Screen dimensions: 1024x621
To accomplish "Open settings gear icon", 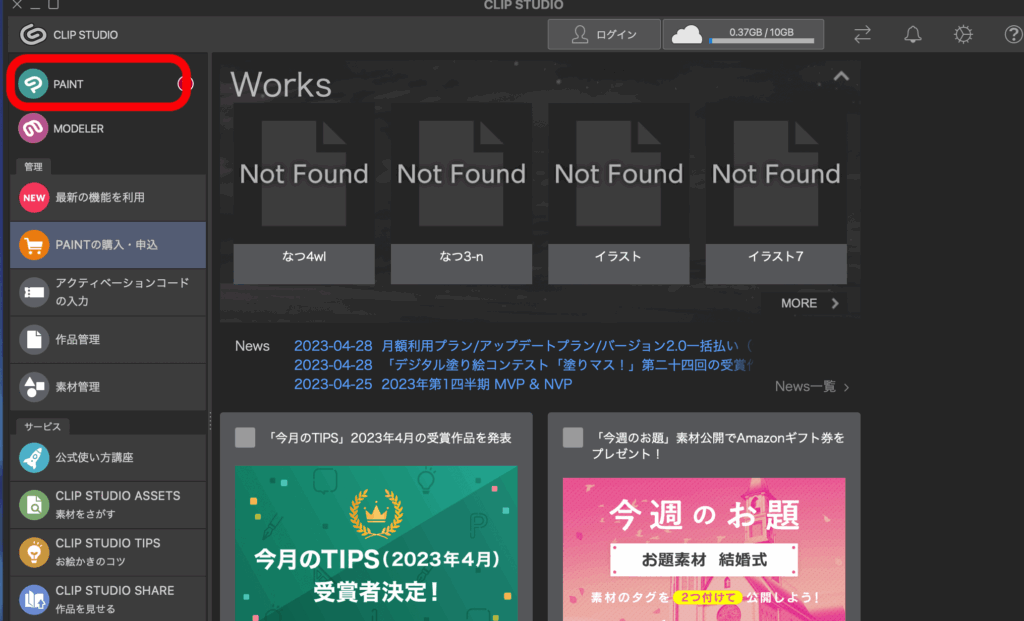I will click(x=963, y=35).
